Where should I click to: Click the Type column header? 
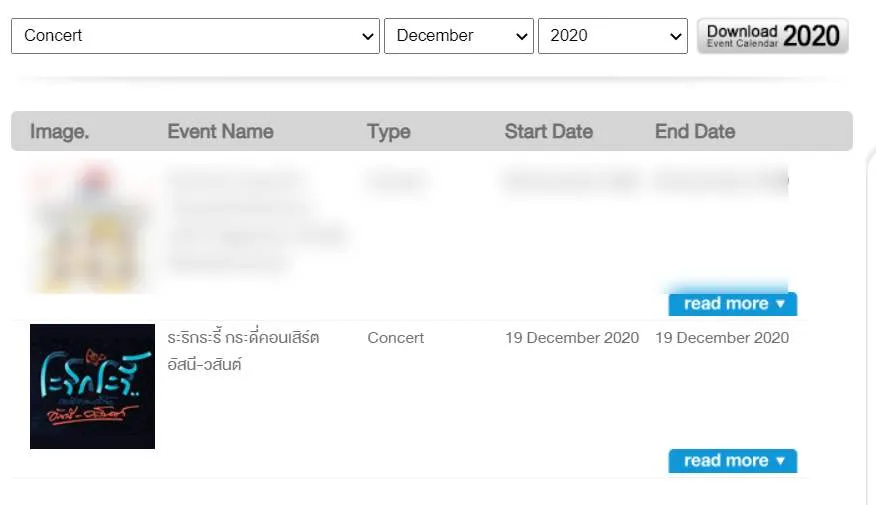pos(388,131)
